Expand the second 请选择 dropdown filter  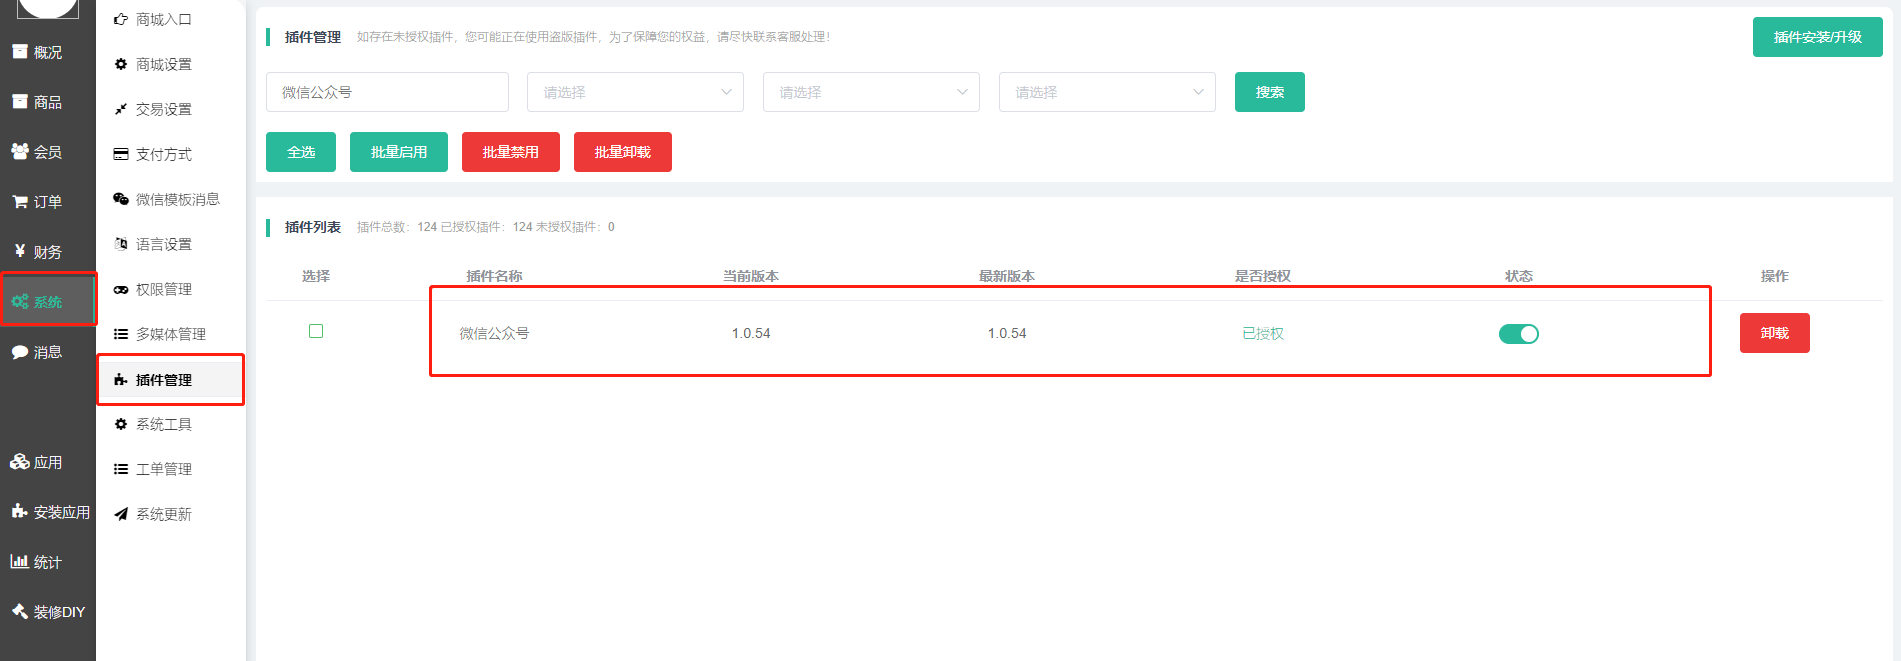point(871,92)
